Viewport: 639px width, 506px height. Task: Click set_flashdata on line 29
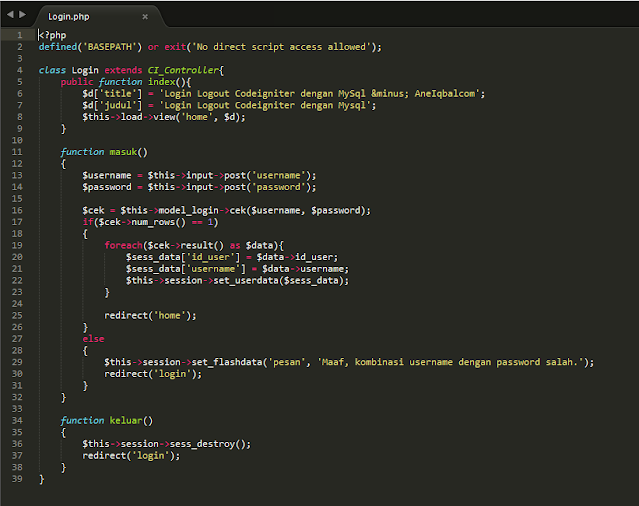click(227, 362)
